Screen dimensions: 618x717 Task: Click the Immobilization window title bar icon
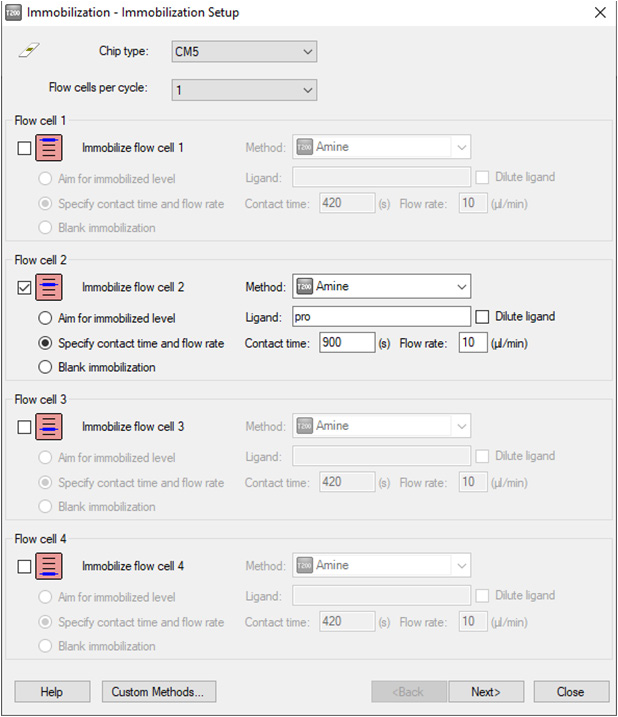tap(13, 13)
